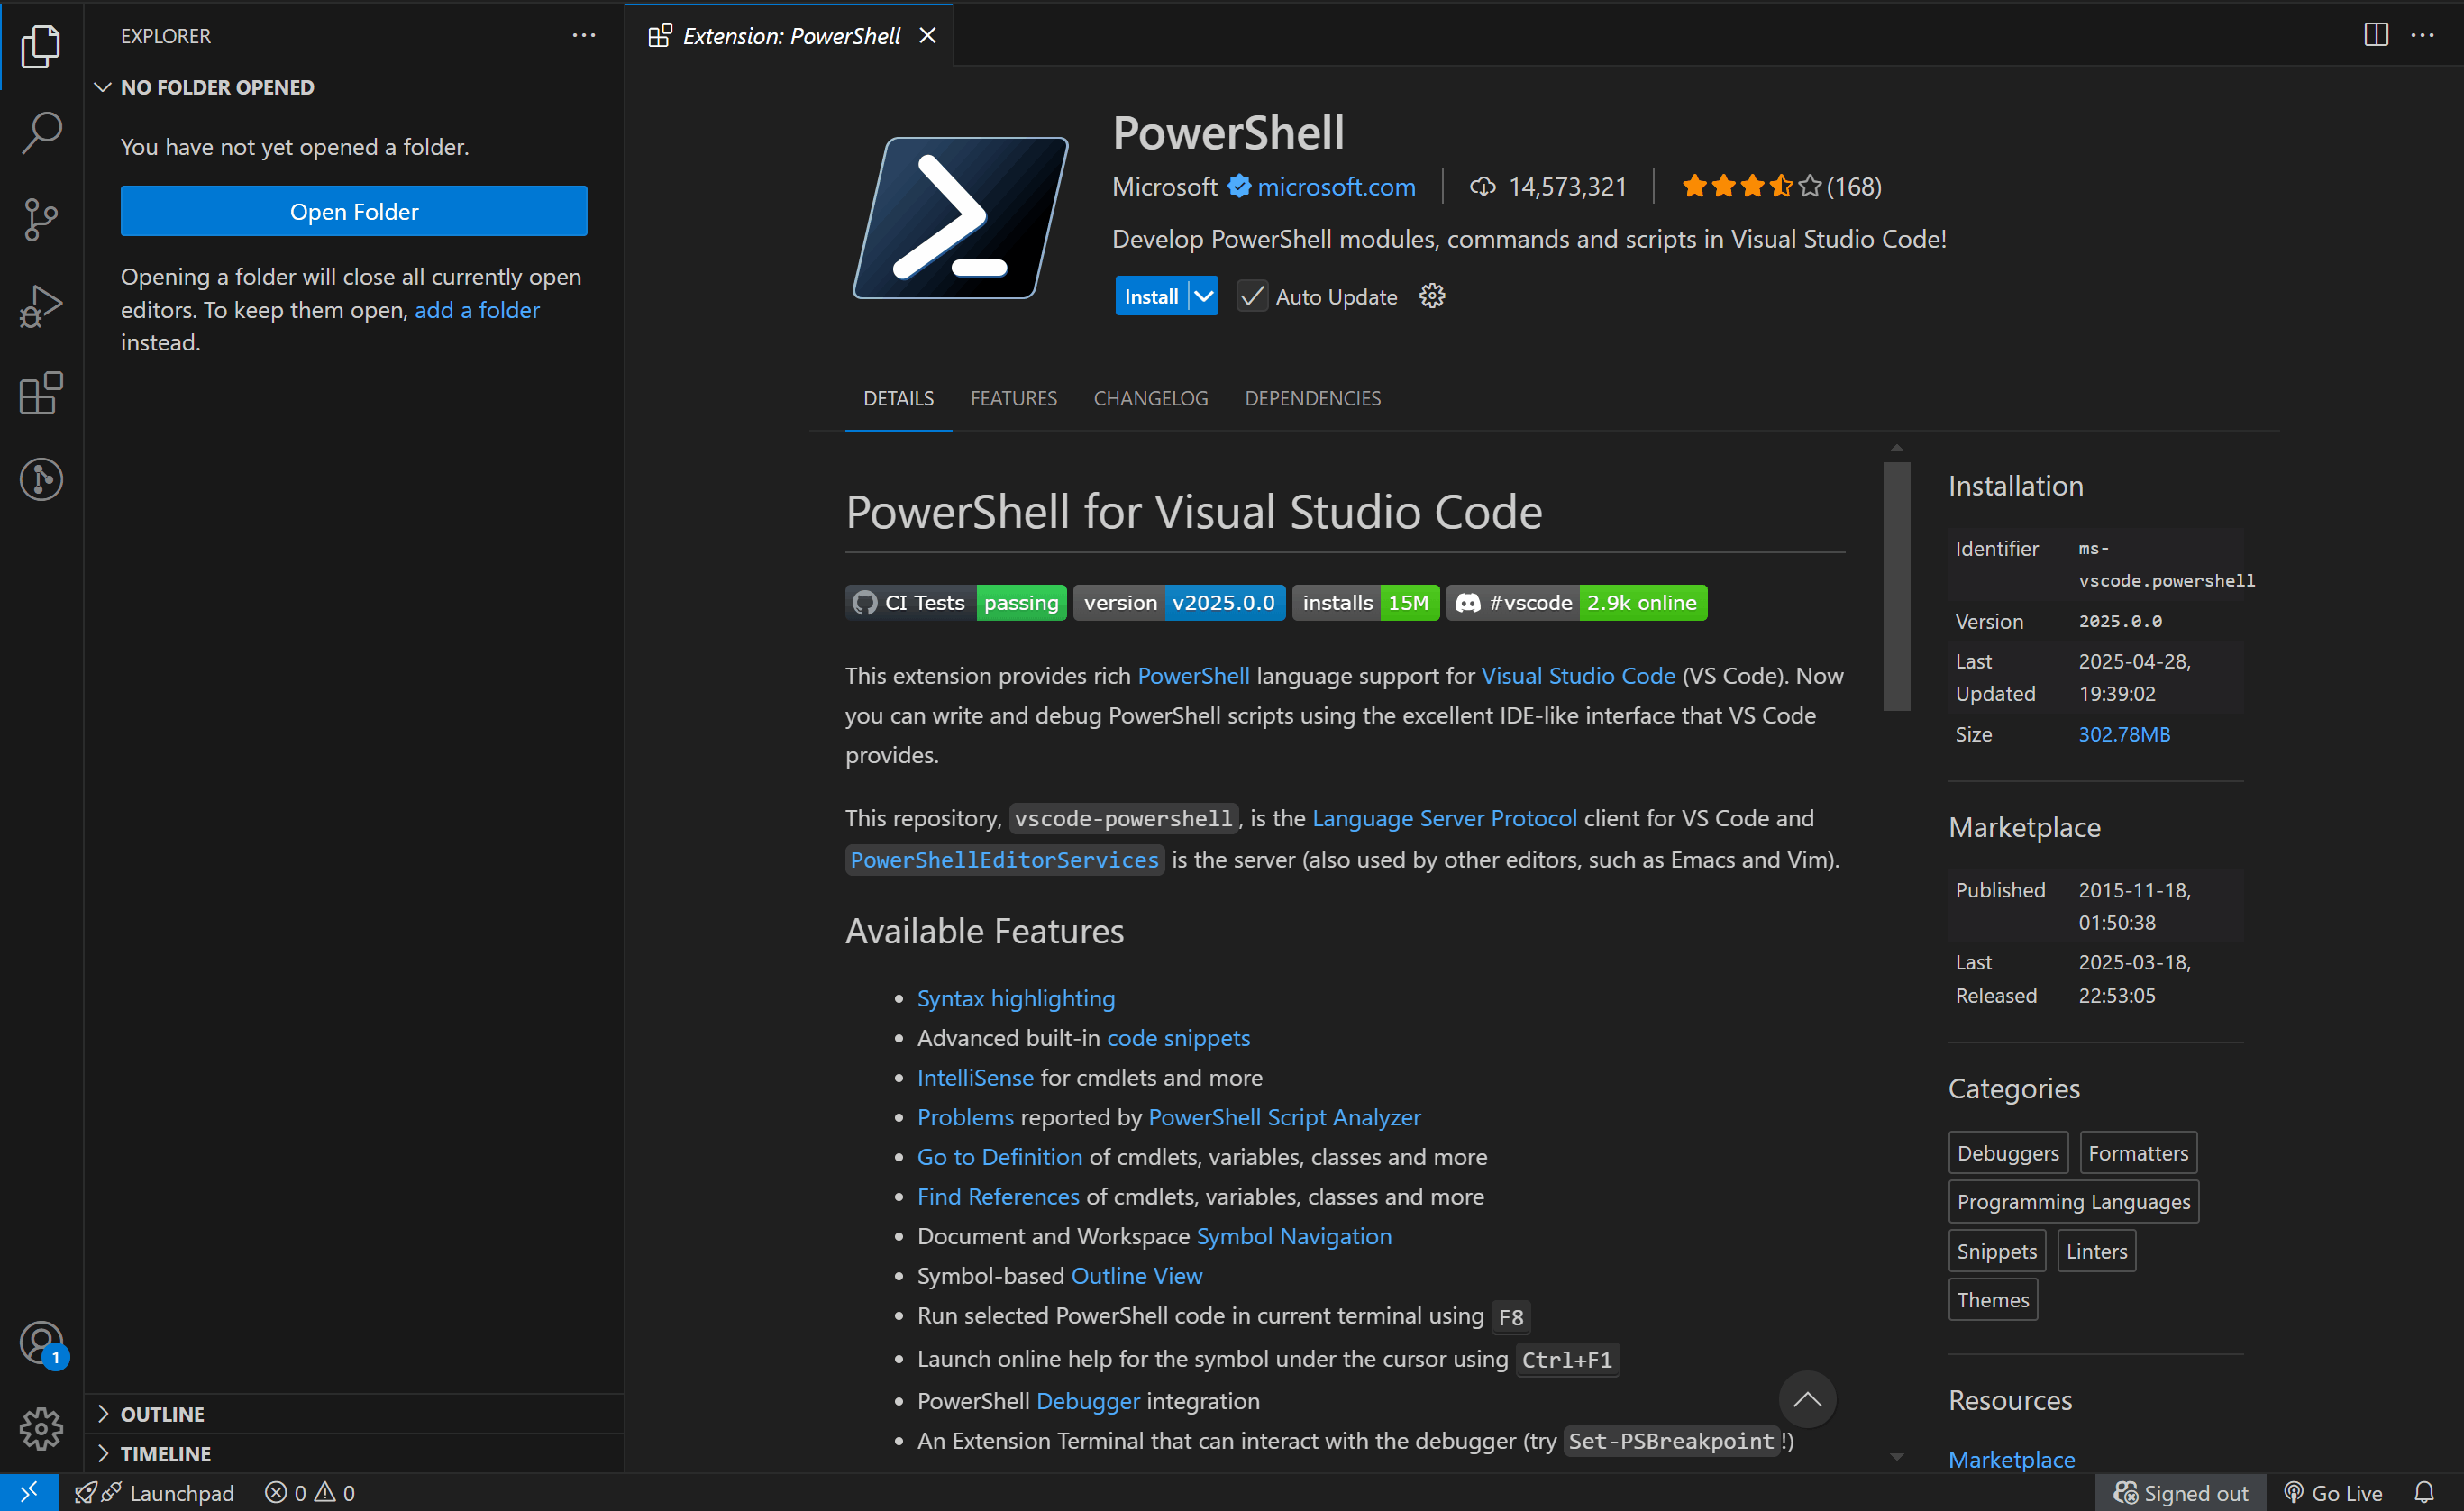Screen dimensions: 2464x1511
Task: Click the scroll-to-top arrow button
Action: coord(1806,1398)
